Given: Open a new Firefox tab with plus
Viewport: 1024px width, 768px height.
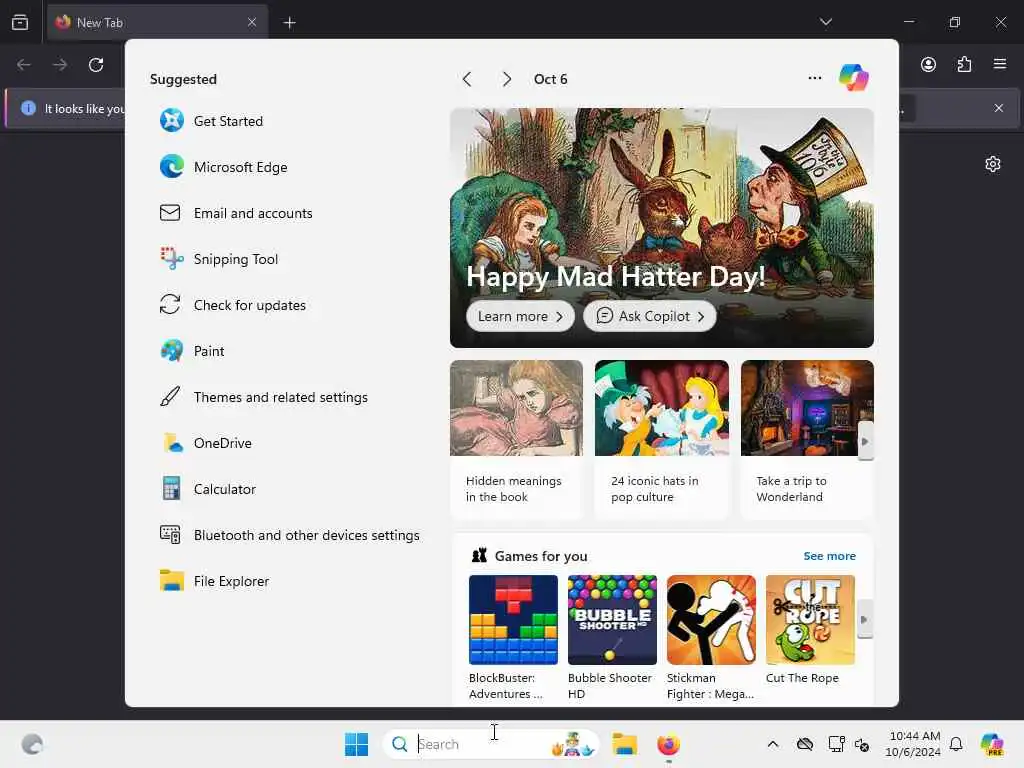Looking at the screenshot, I should coord(289,23).
